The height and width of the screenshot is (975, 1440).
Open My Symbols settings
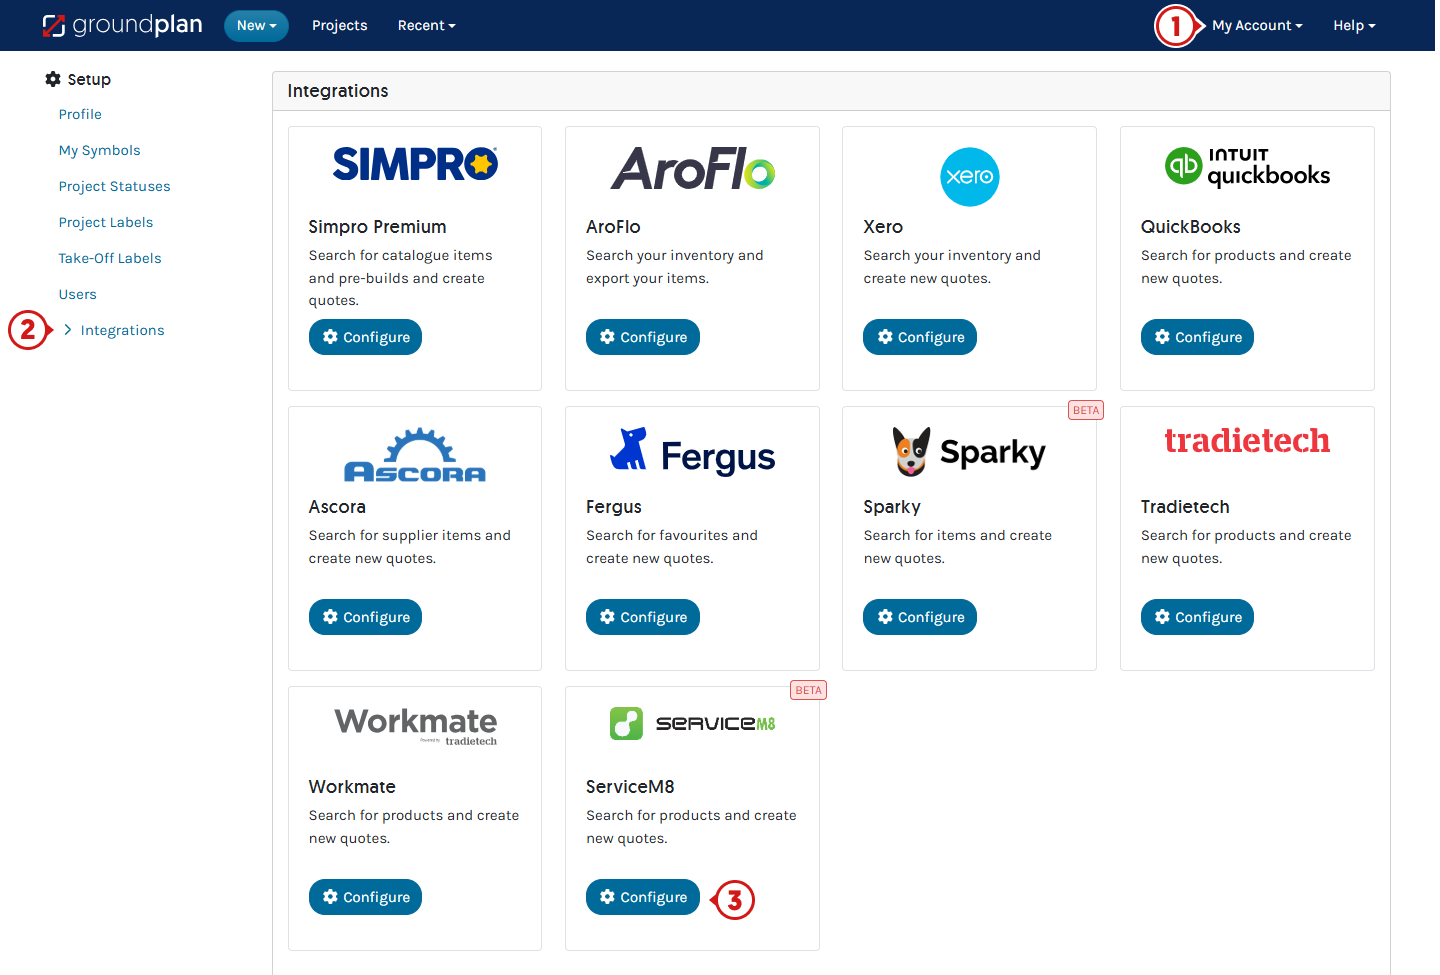tap(99, 150)
